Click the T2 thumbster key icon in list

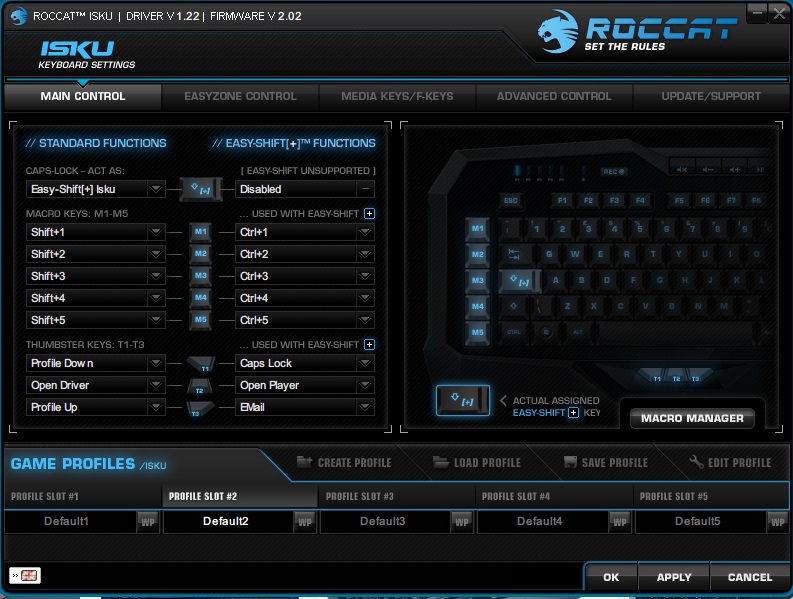click(x=199, y=386)
